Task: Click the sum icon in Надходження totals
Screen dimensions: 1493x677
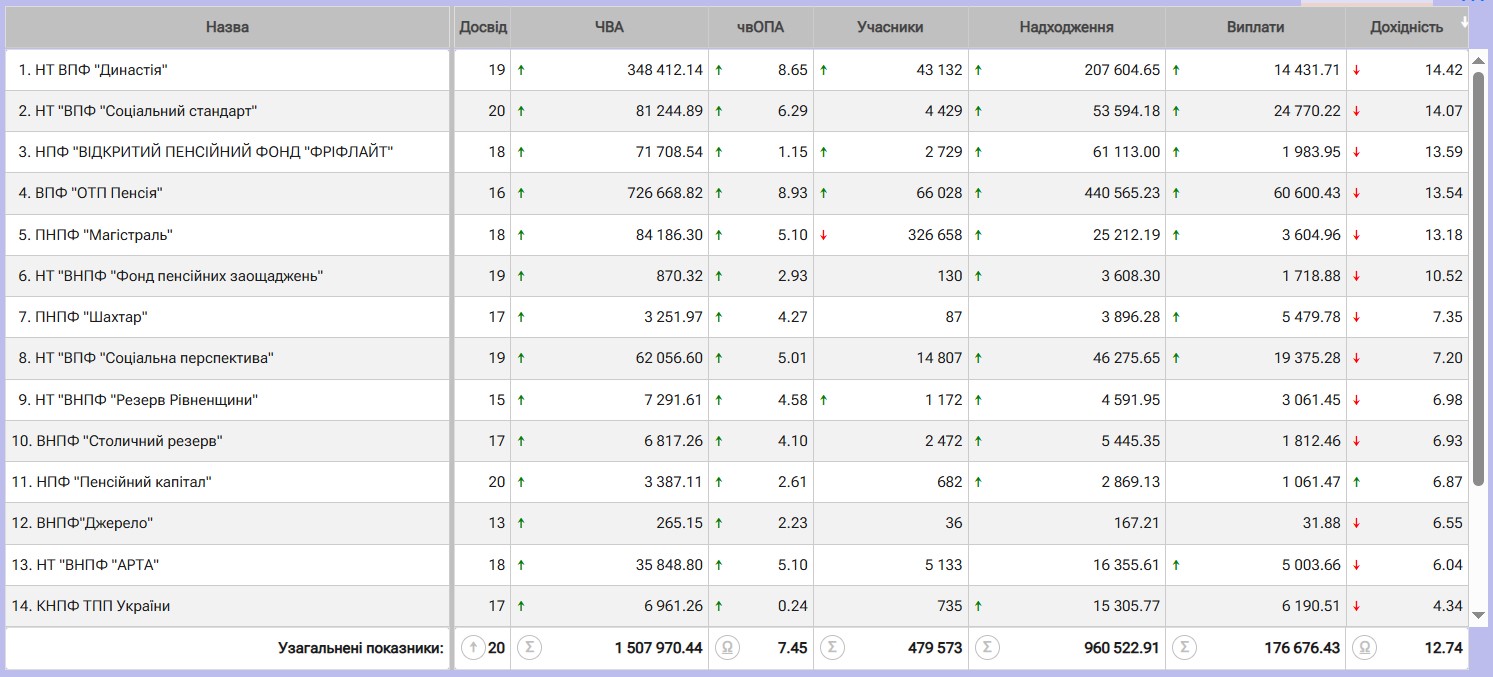Action: pos(987,648)
